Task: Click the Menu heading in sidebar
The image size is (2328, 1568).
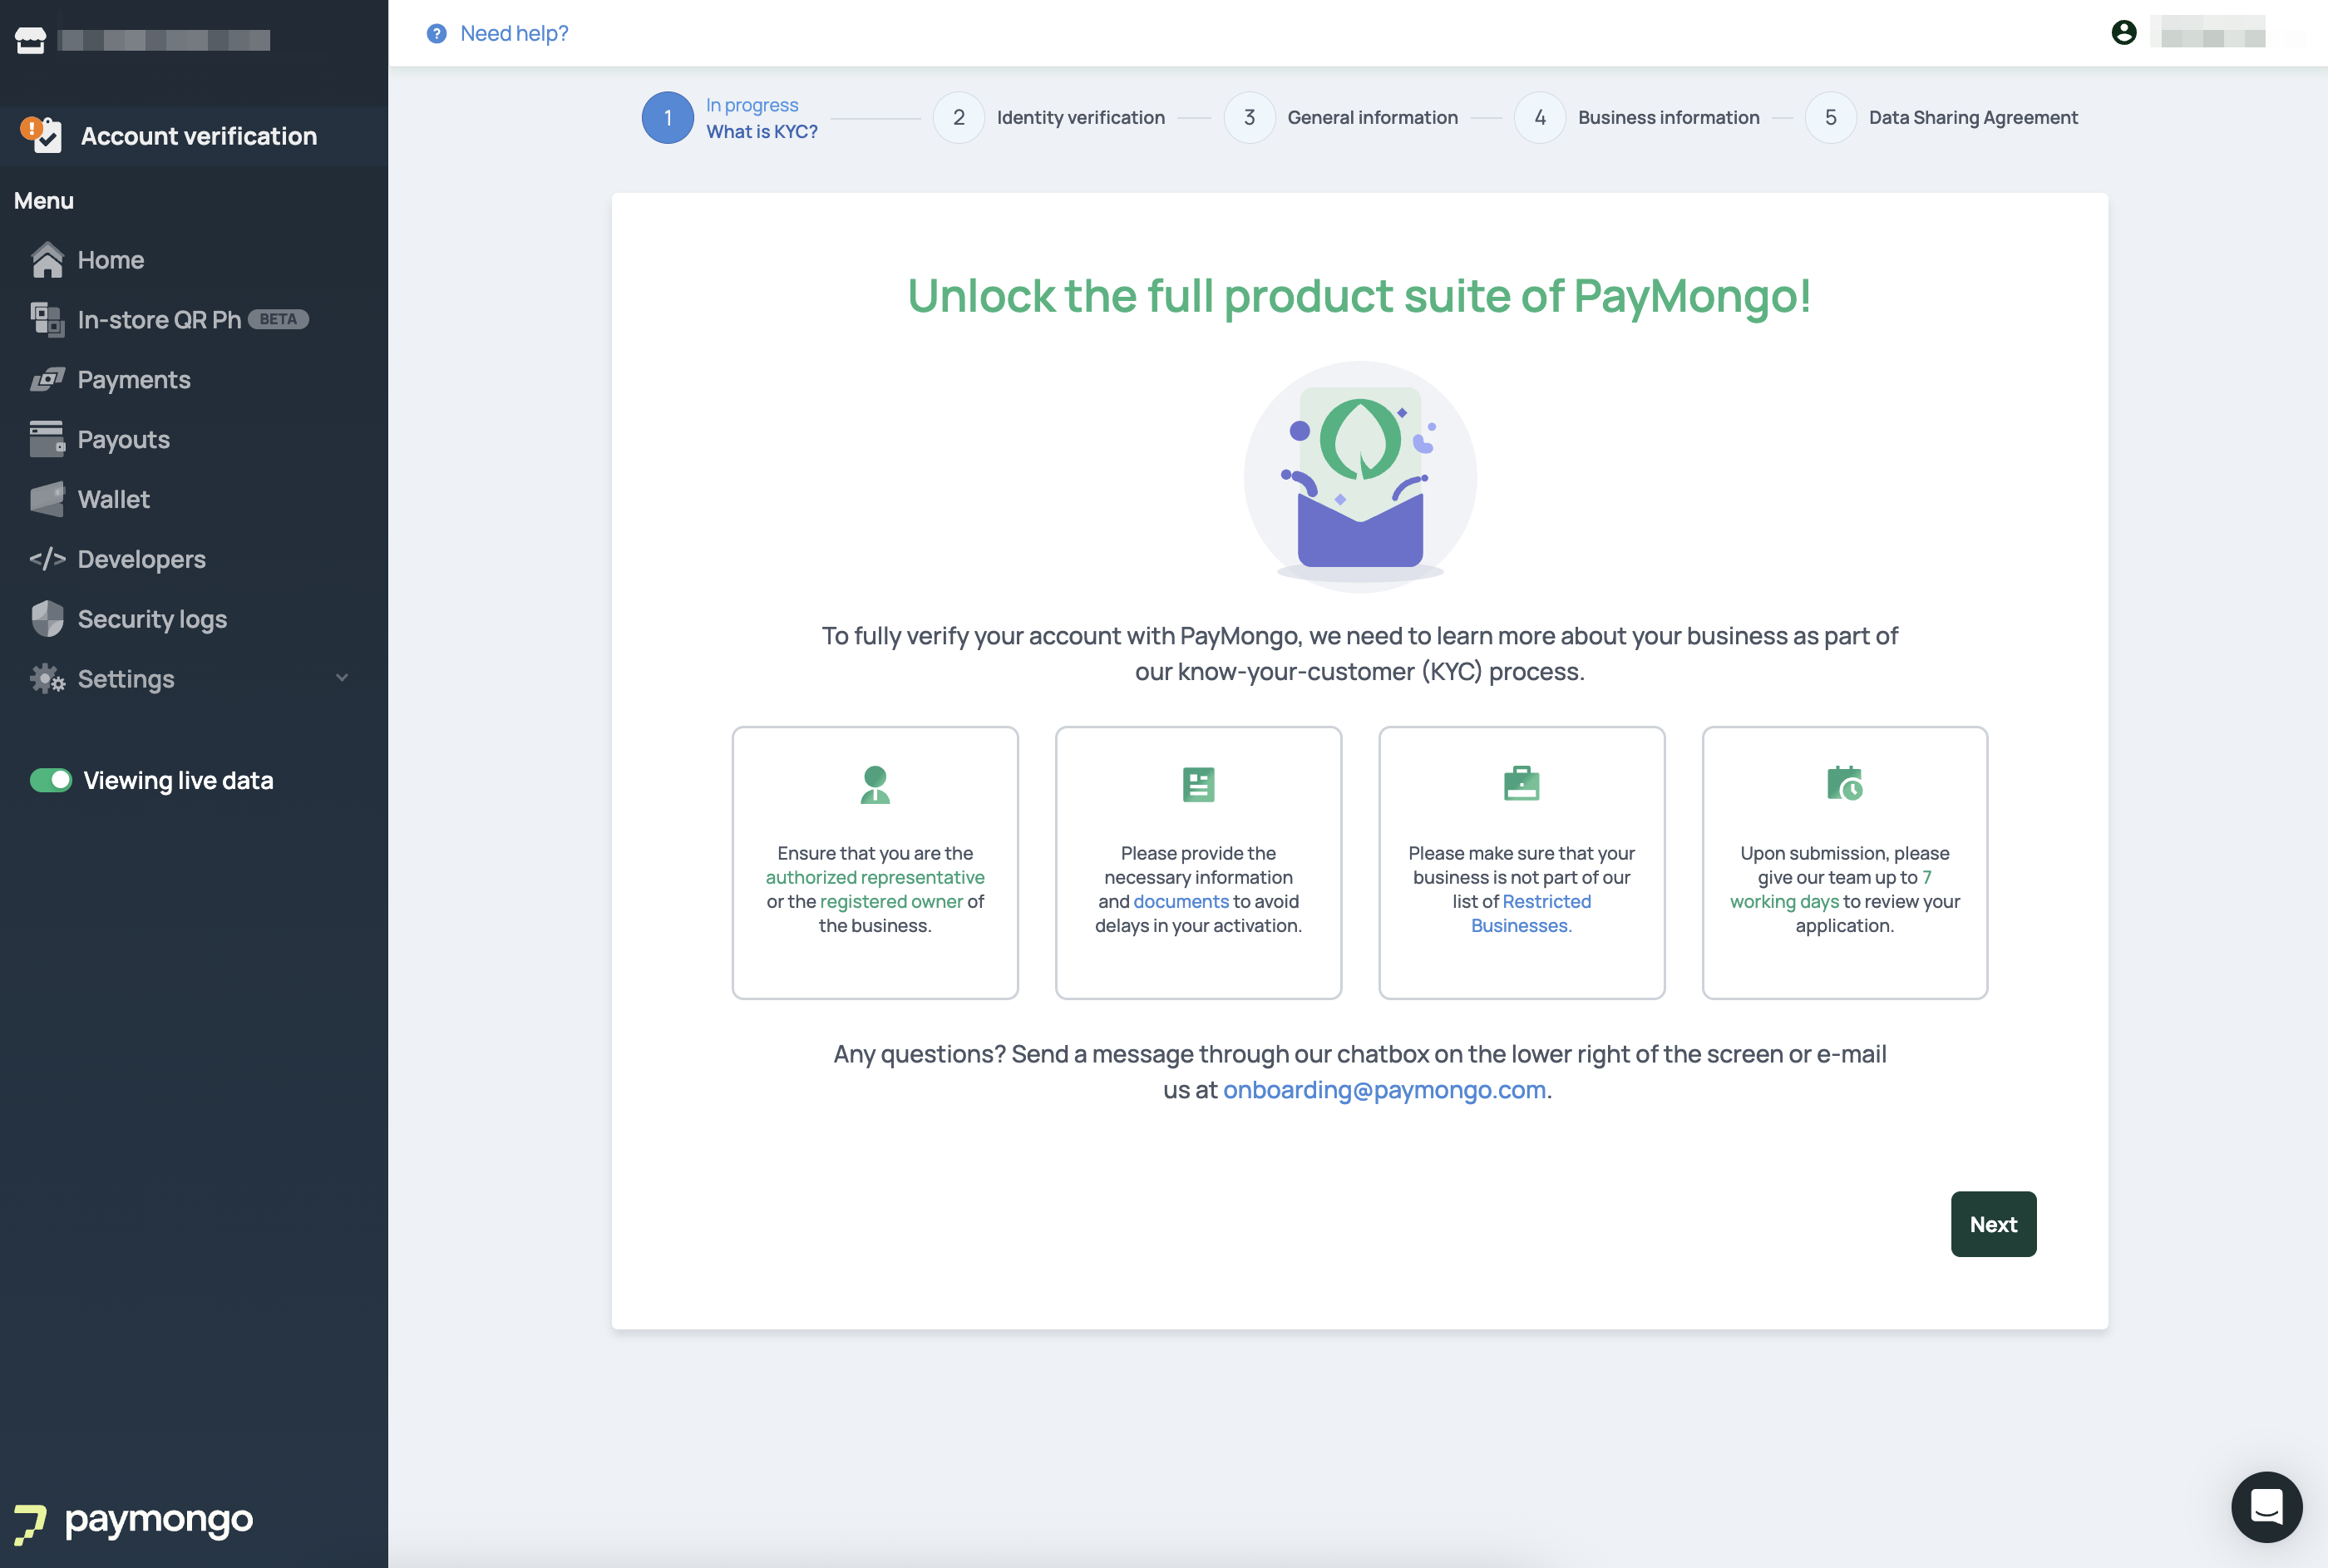Action: click(x=44, y=201)
